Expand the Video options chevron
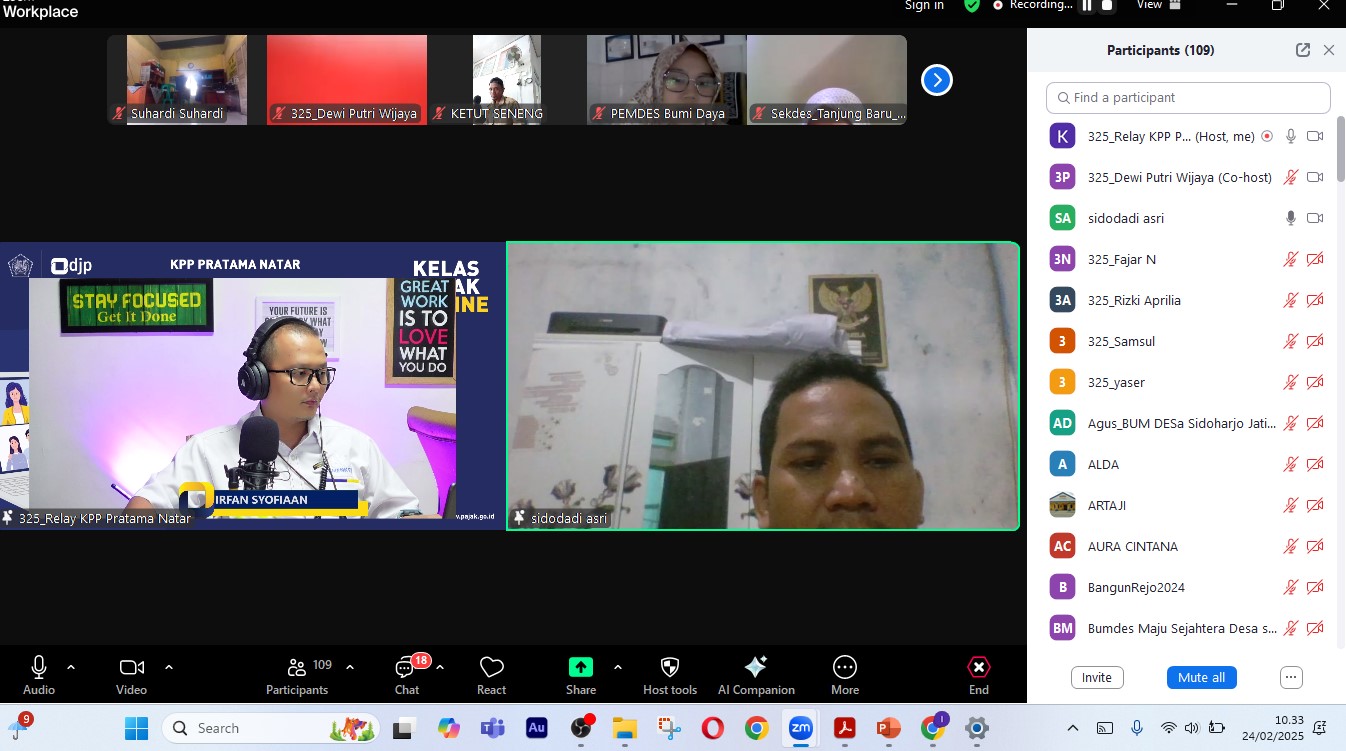Screen dimensions: 1346x751 169,667
